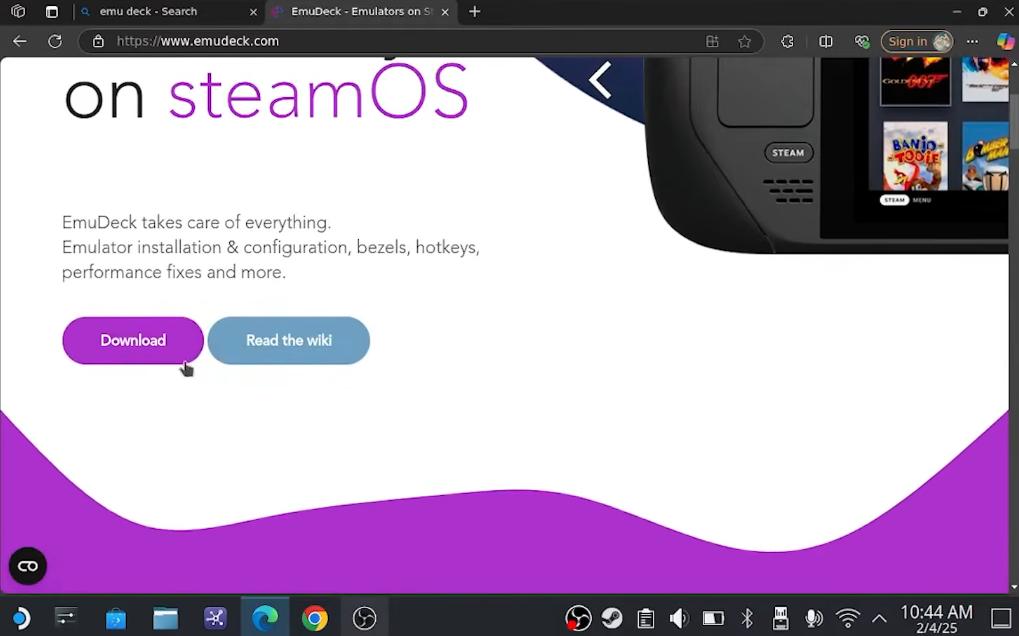Open microphone tray icon

[813, 618]
